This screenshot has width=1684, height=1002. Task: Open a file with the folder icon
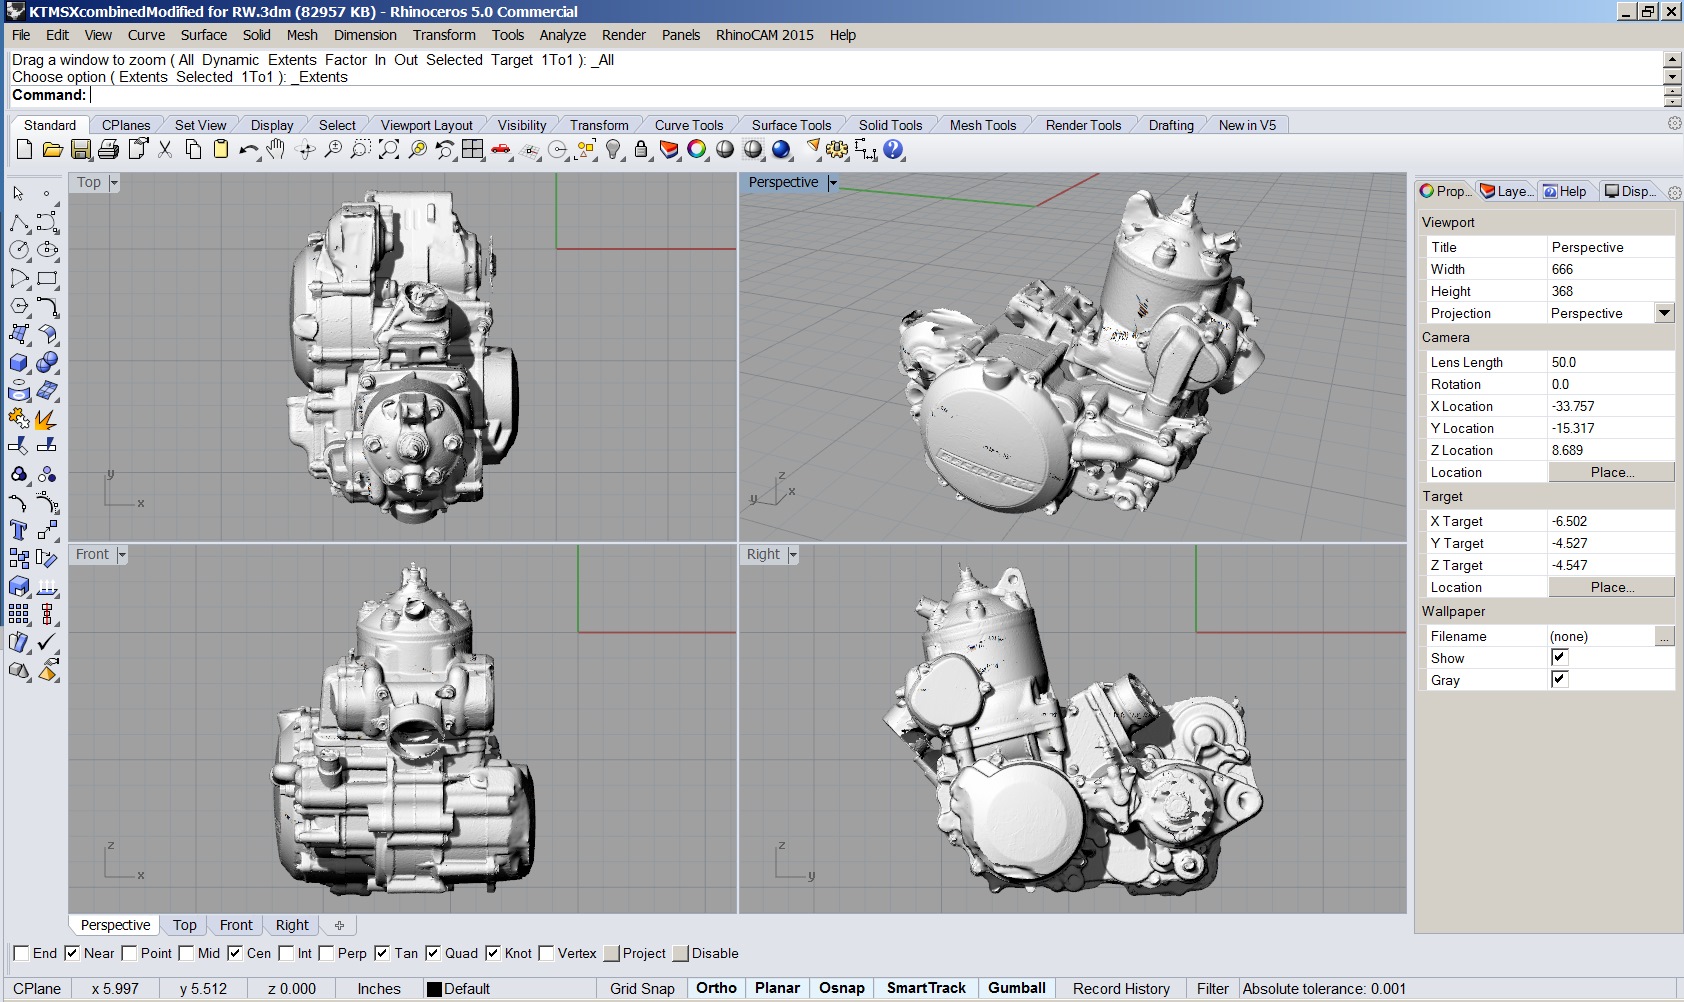pyautogui.click(x=53, y=150)
